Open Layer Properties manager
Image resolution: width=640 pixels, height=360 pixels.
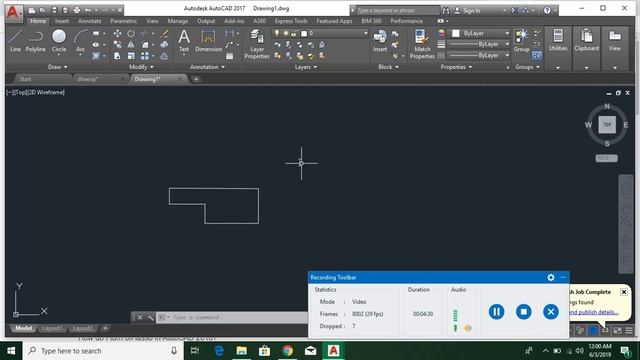(257, 44)
